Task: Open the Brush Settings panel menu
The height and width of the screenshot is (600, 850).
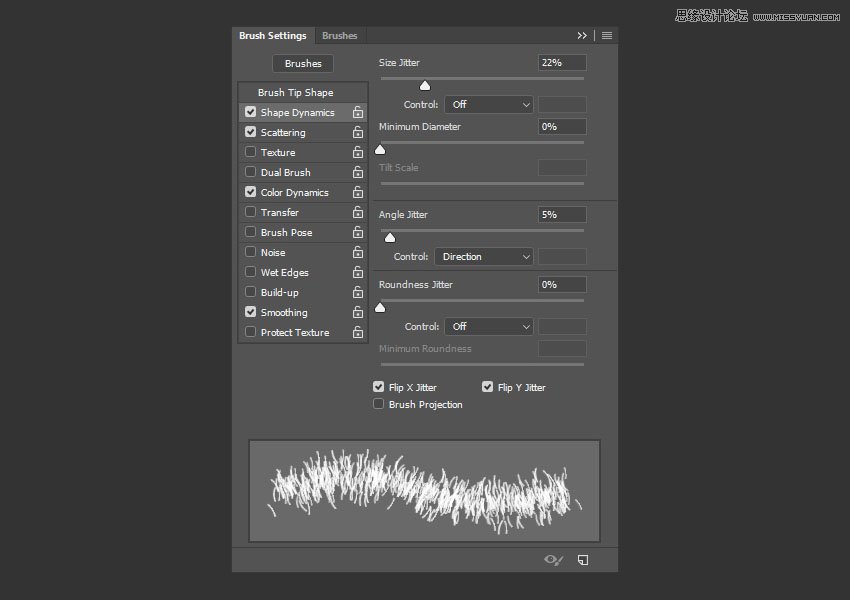Action: 607,35
